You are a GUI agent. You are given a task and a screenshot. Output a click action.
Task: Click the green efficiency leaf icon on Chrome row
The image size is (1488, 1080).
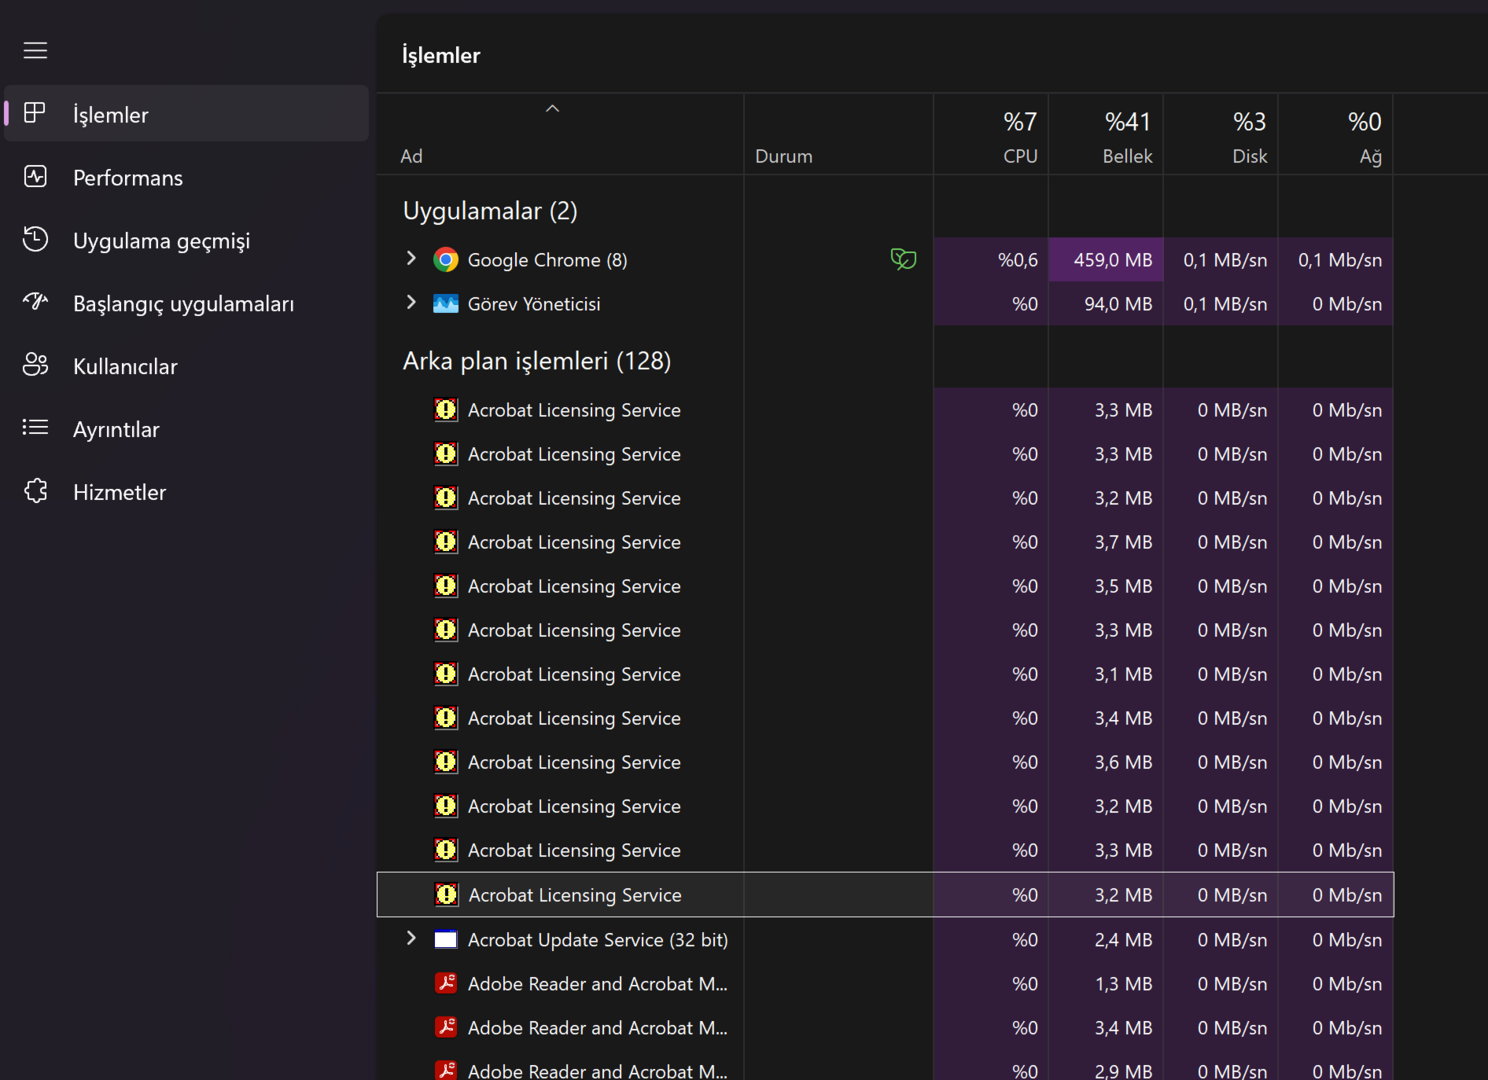903,260
